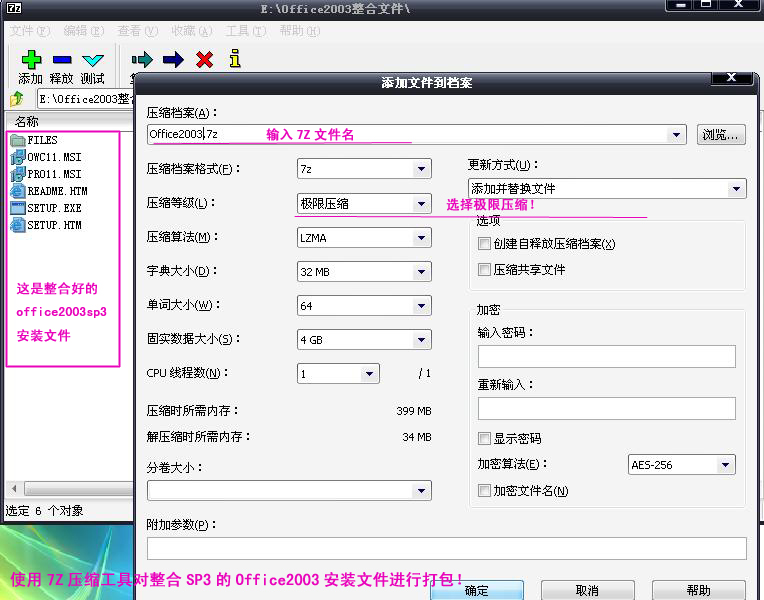Open 压缩算法 LZMA dropdown
The width and height of the screenshot is (764, 600).
tap(421, 237)
